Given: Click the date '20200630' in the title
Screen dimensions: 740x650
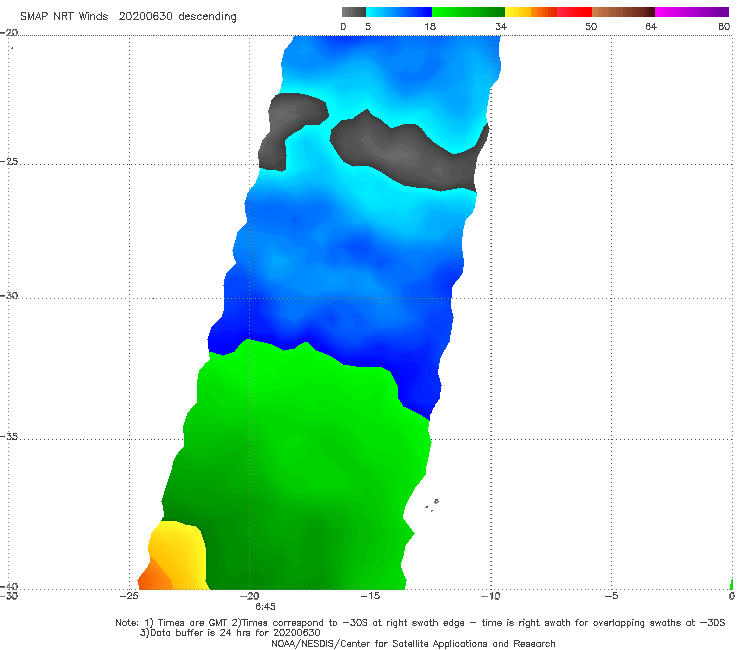Looking at the screenshot, I should tap(145, 16).
